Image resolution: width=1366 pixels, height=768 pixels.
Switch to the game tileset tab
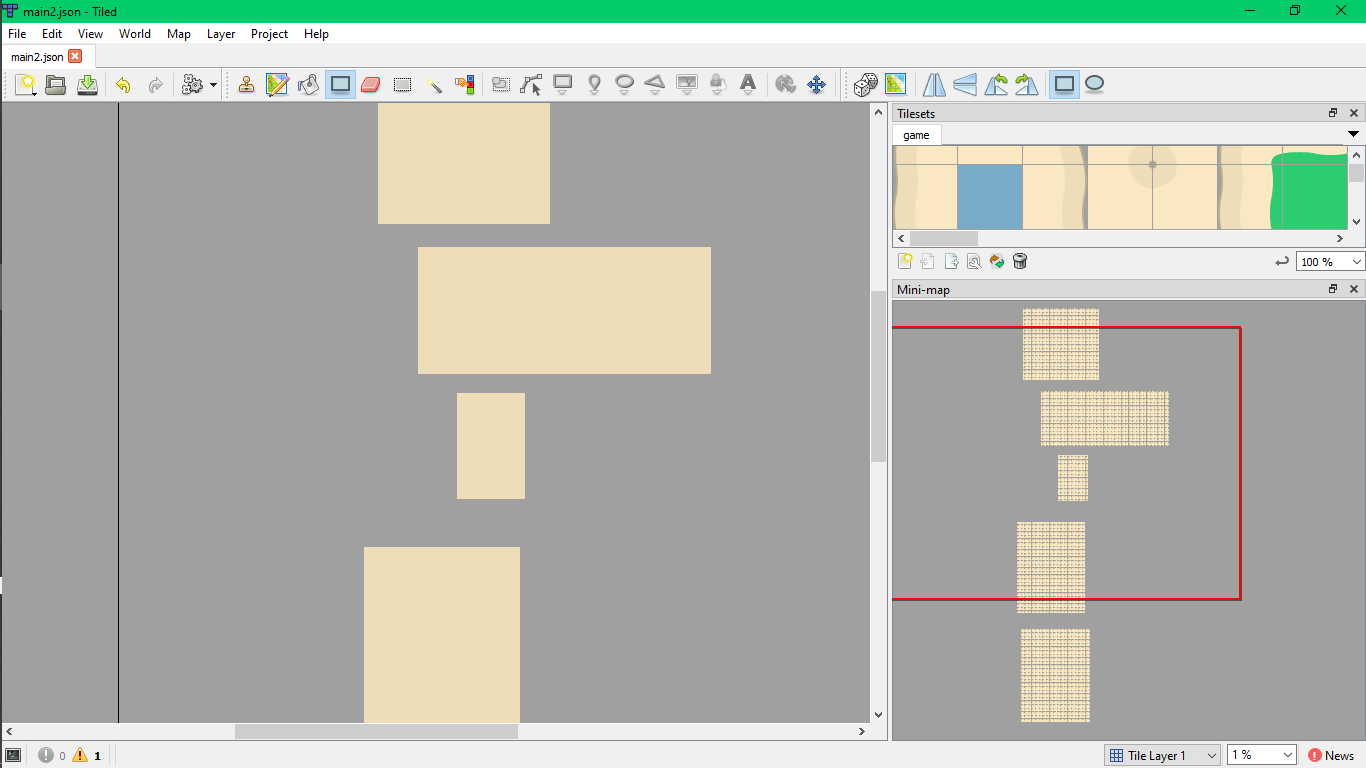(x=916, y=134)
